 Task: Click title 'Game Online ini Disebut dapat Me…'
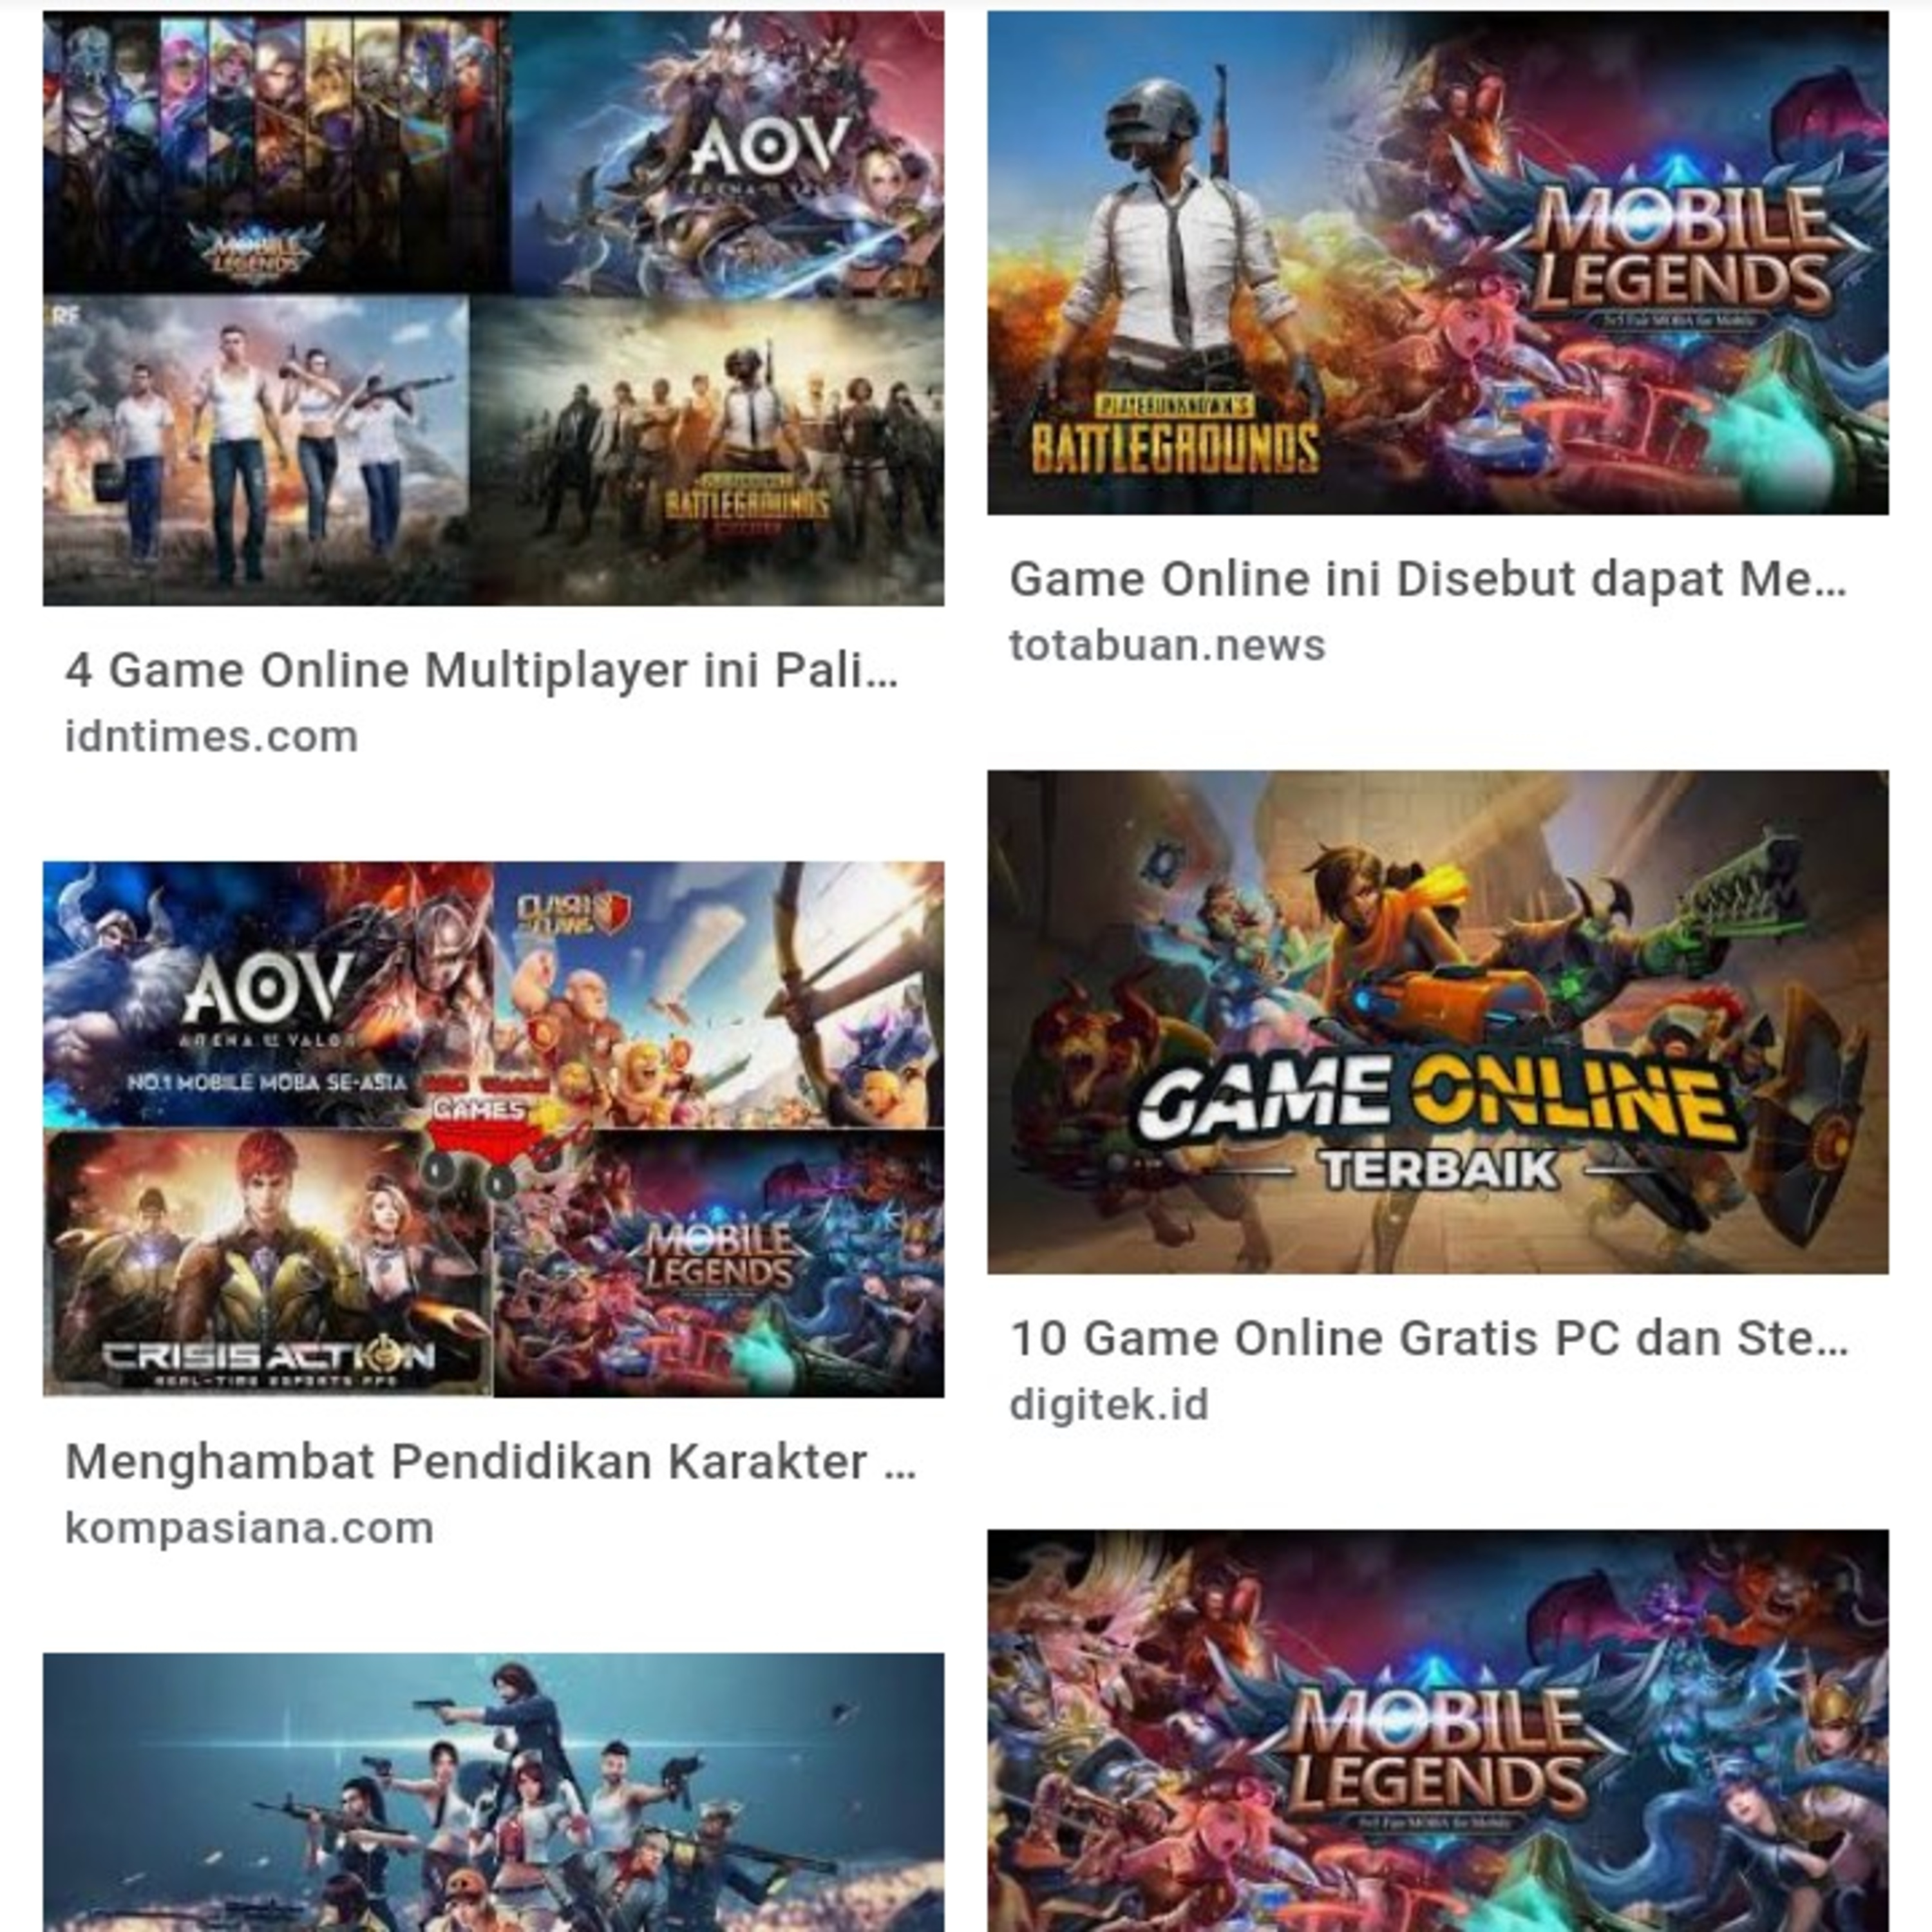(1428, 579)
